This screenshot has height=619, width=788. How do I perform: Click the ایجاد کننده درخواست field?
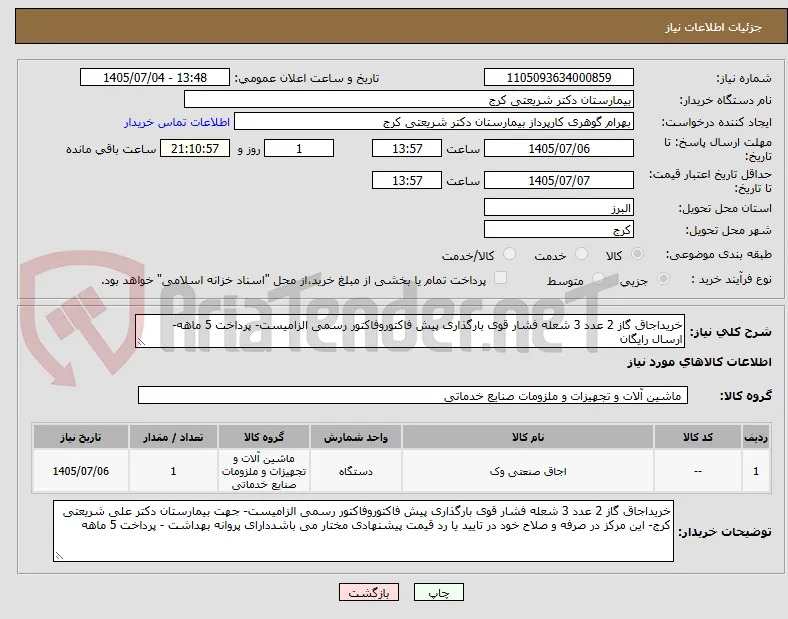pyautogui.click(x=434, y=122)
